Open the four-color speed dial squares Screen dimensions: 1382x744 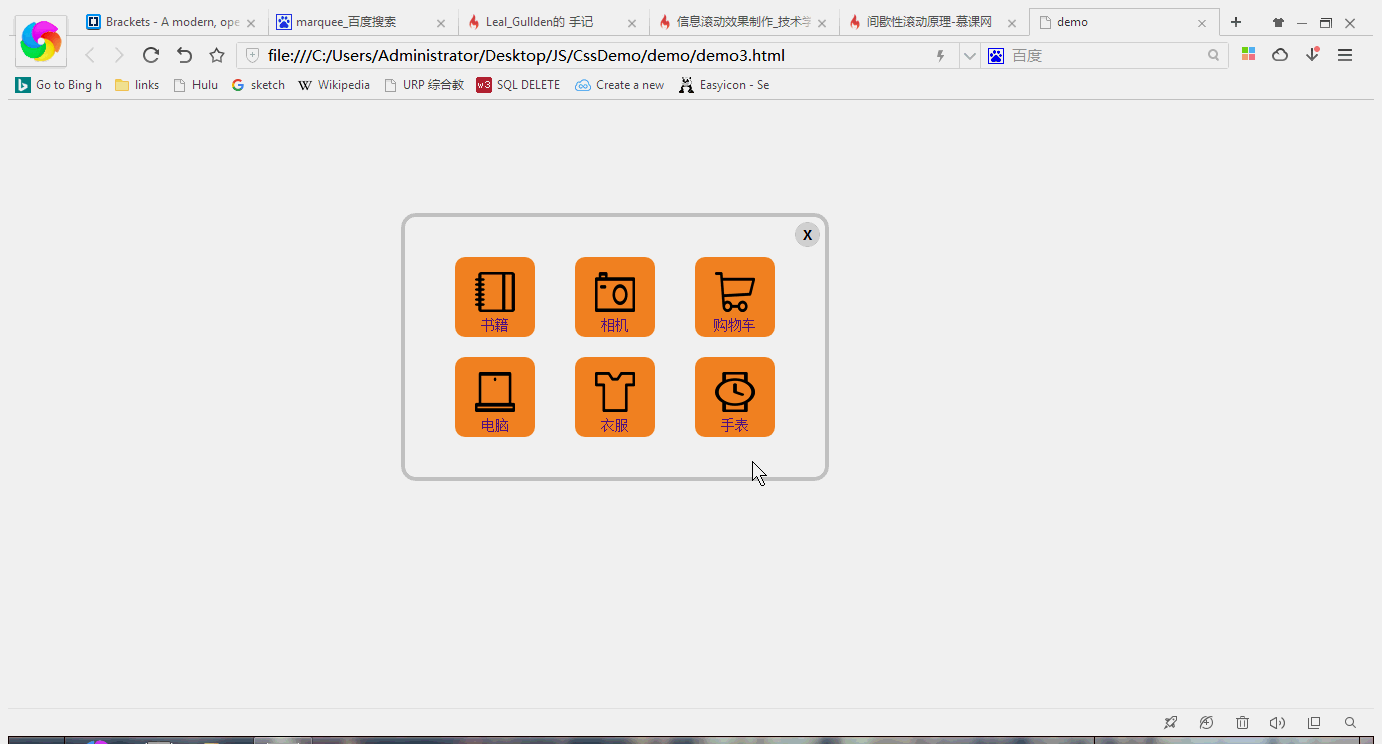[x=1248, y=54]
